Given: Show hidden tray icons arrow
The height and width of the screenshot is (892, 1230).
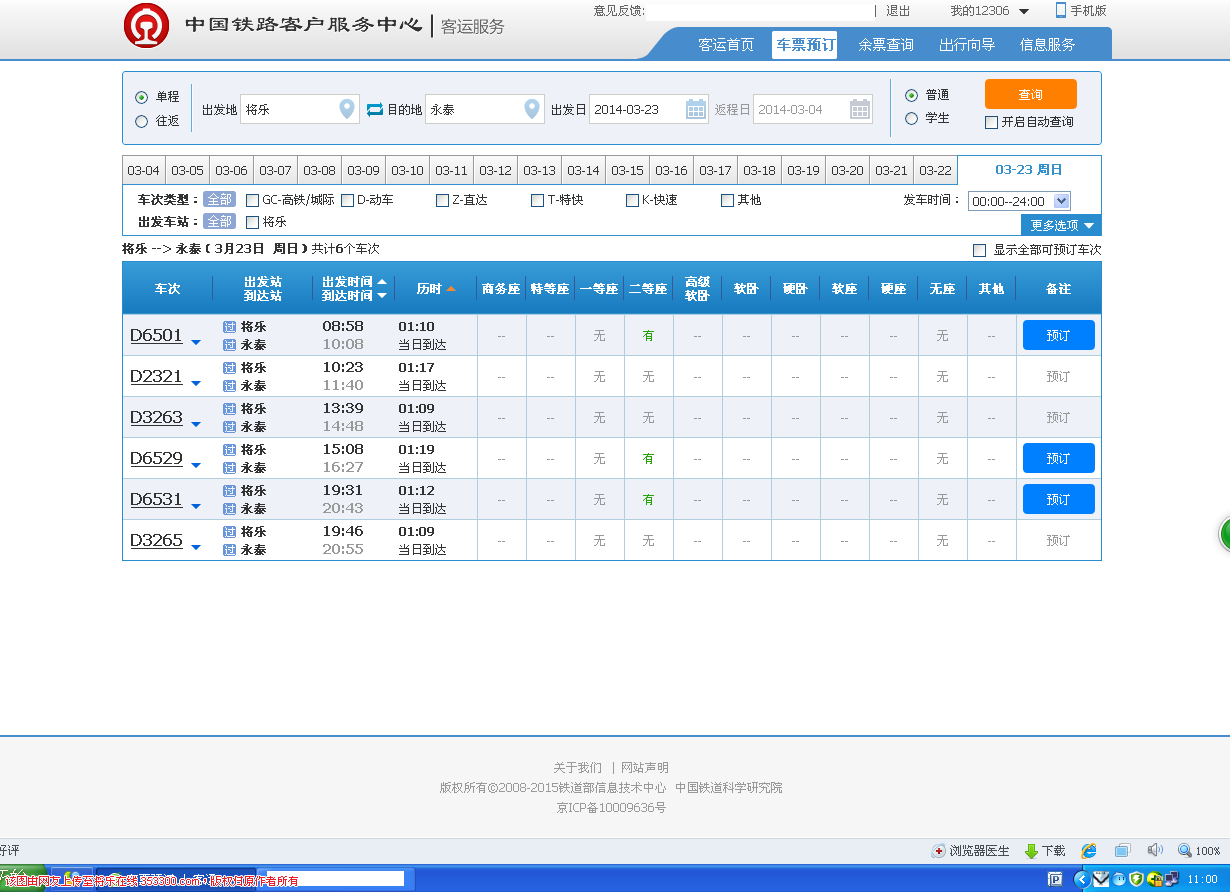Looking at the screenshot, I should point(1081,879).
